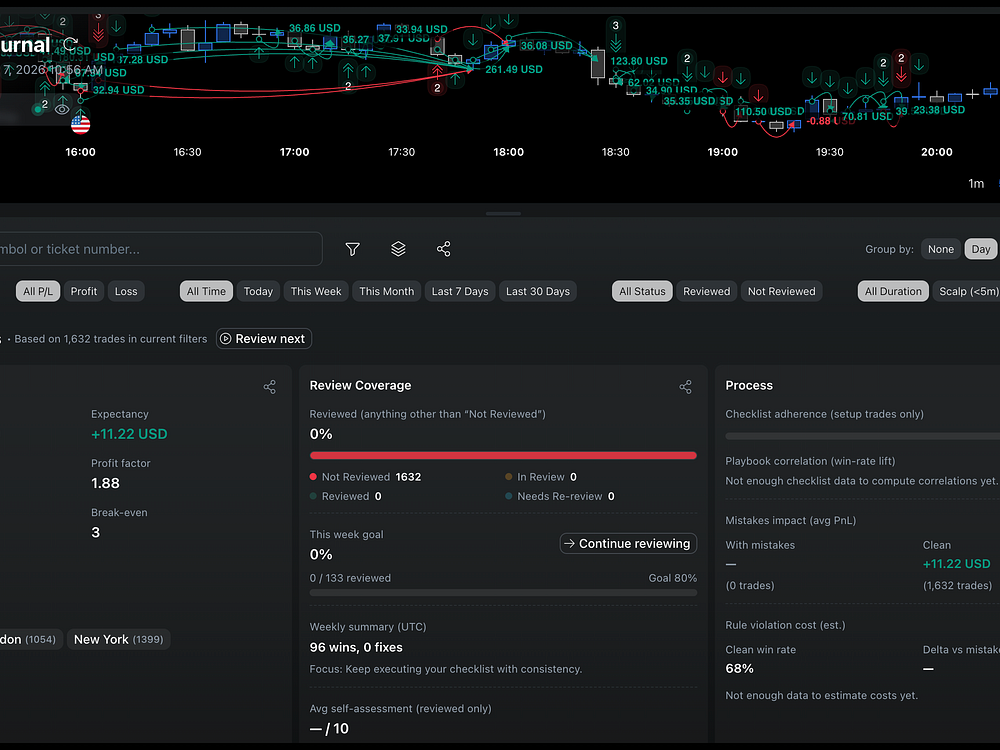This screenshot has width=1000, height=750.
Task: Click the layers stack icon
Action: click(398, 249)
